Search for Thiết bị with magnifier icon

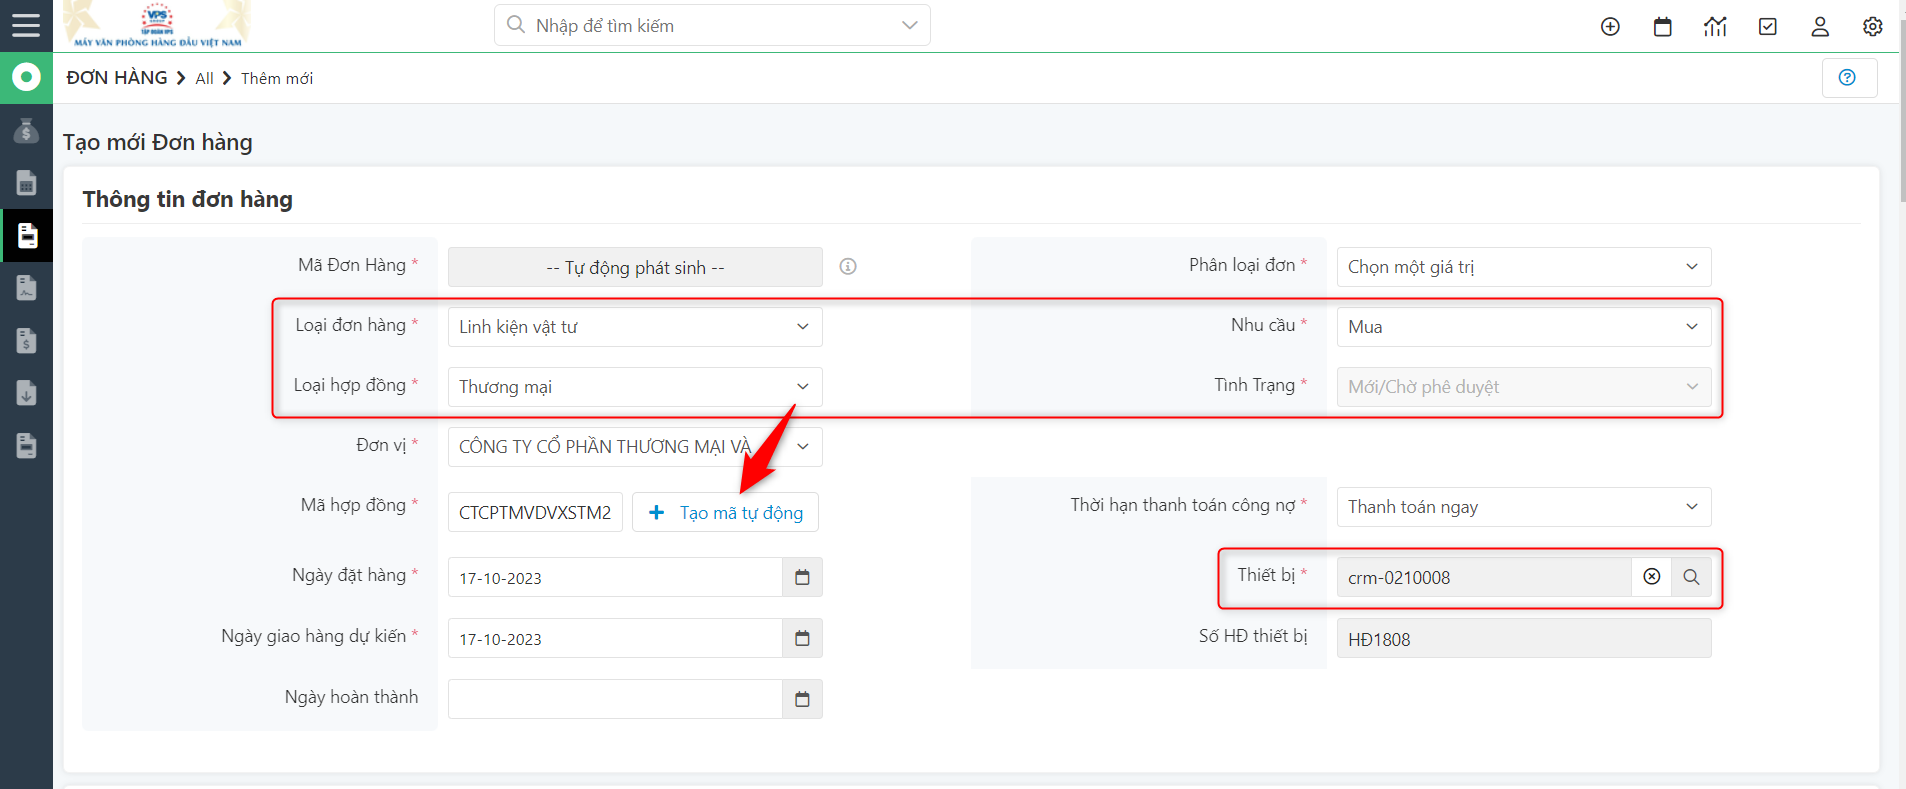click(1691, 577)
